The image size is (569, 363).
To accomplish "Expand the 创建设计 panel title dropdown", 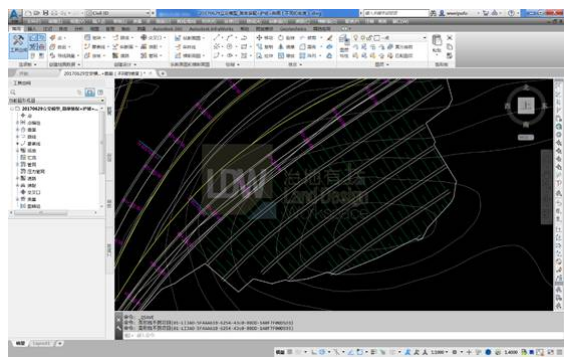I will tap(124, 64).
